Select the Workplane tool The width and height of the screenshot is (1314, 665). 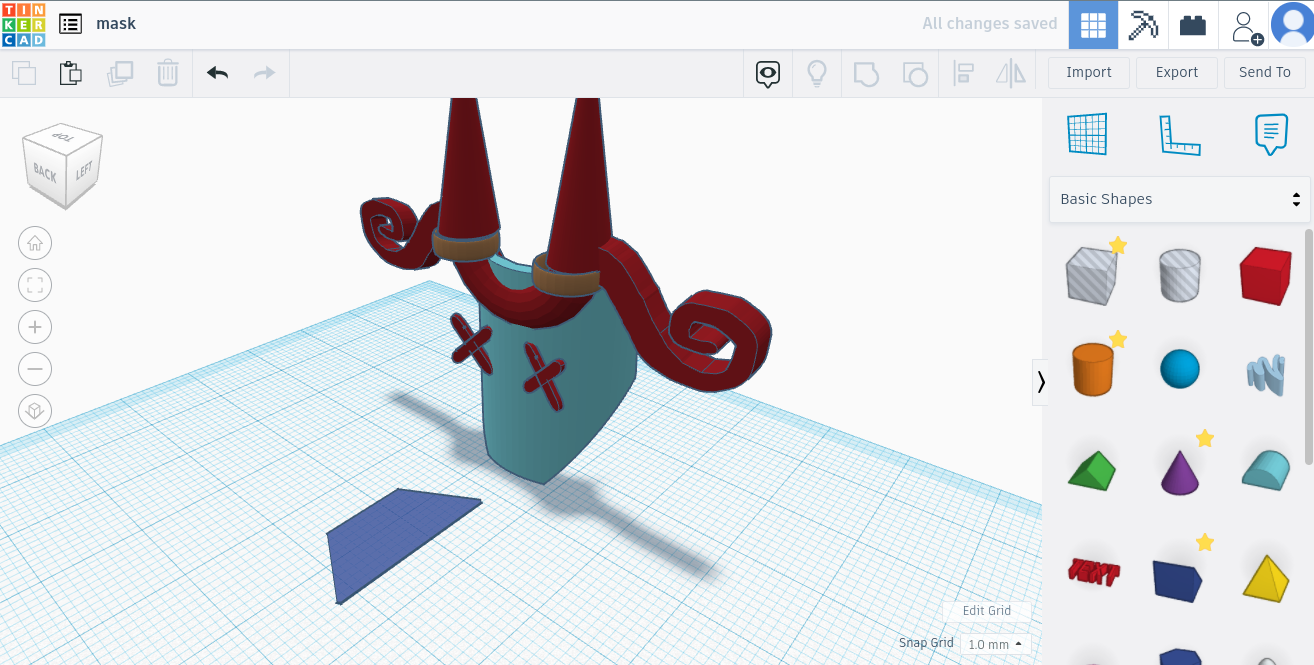pyautogui.click(x=1088, y=134)
